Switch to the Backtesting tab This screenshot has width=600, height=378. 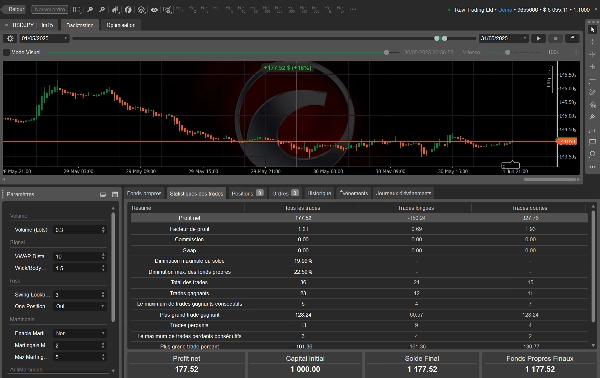pyautogui.click(x=80, y=25)
